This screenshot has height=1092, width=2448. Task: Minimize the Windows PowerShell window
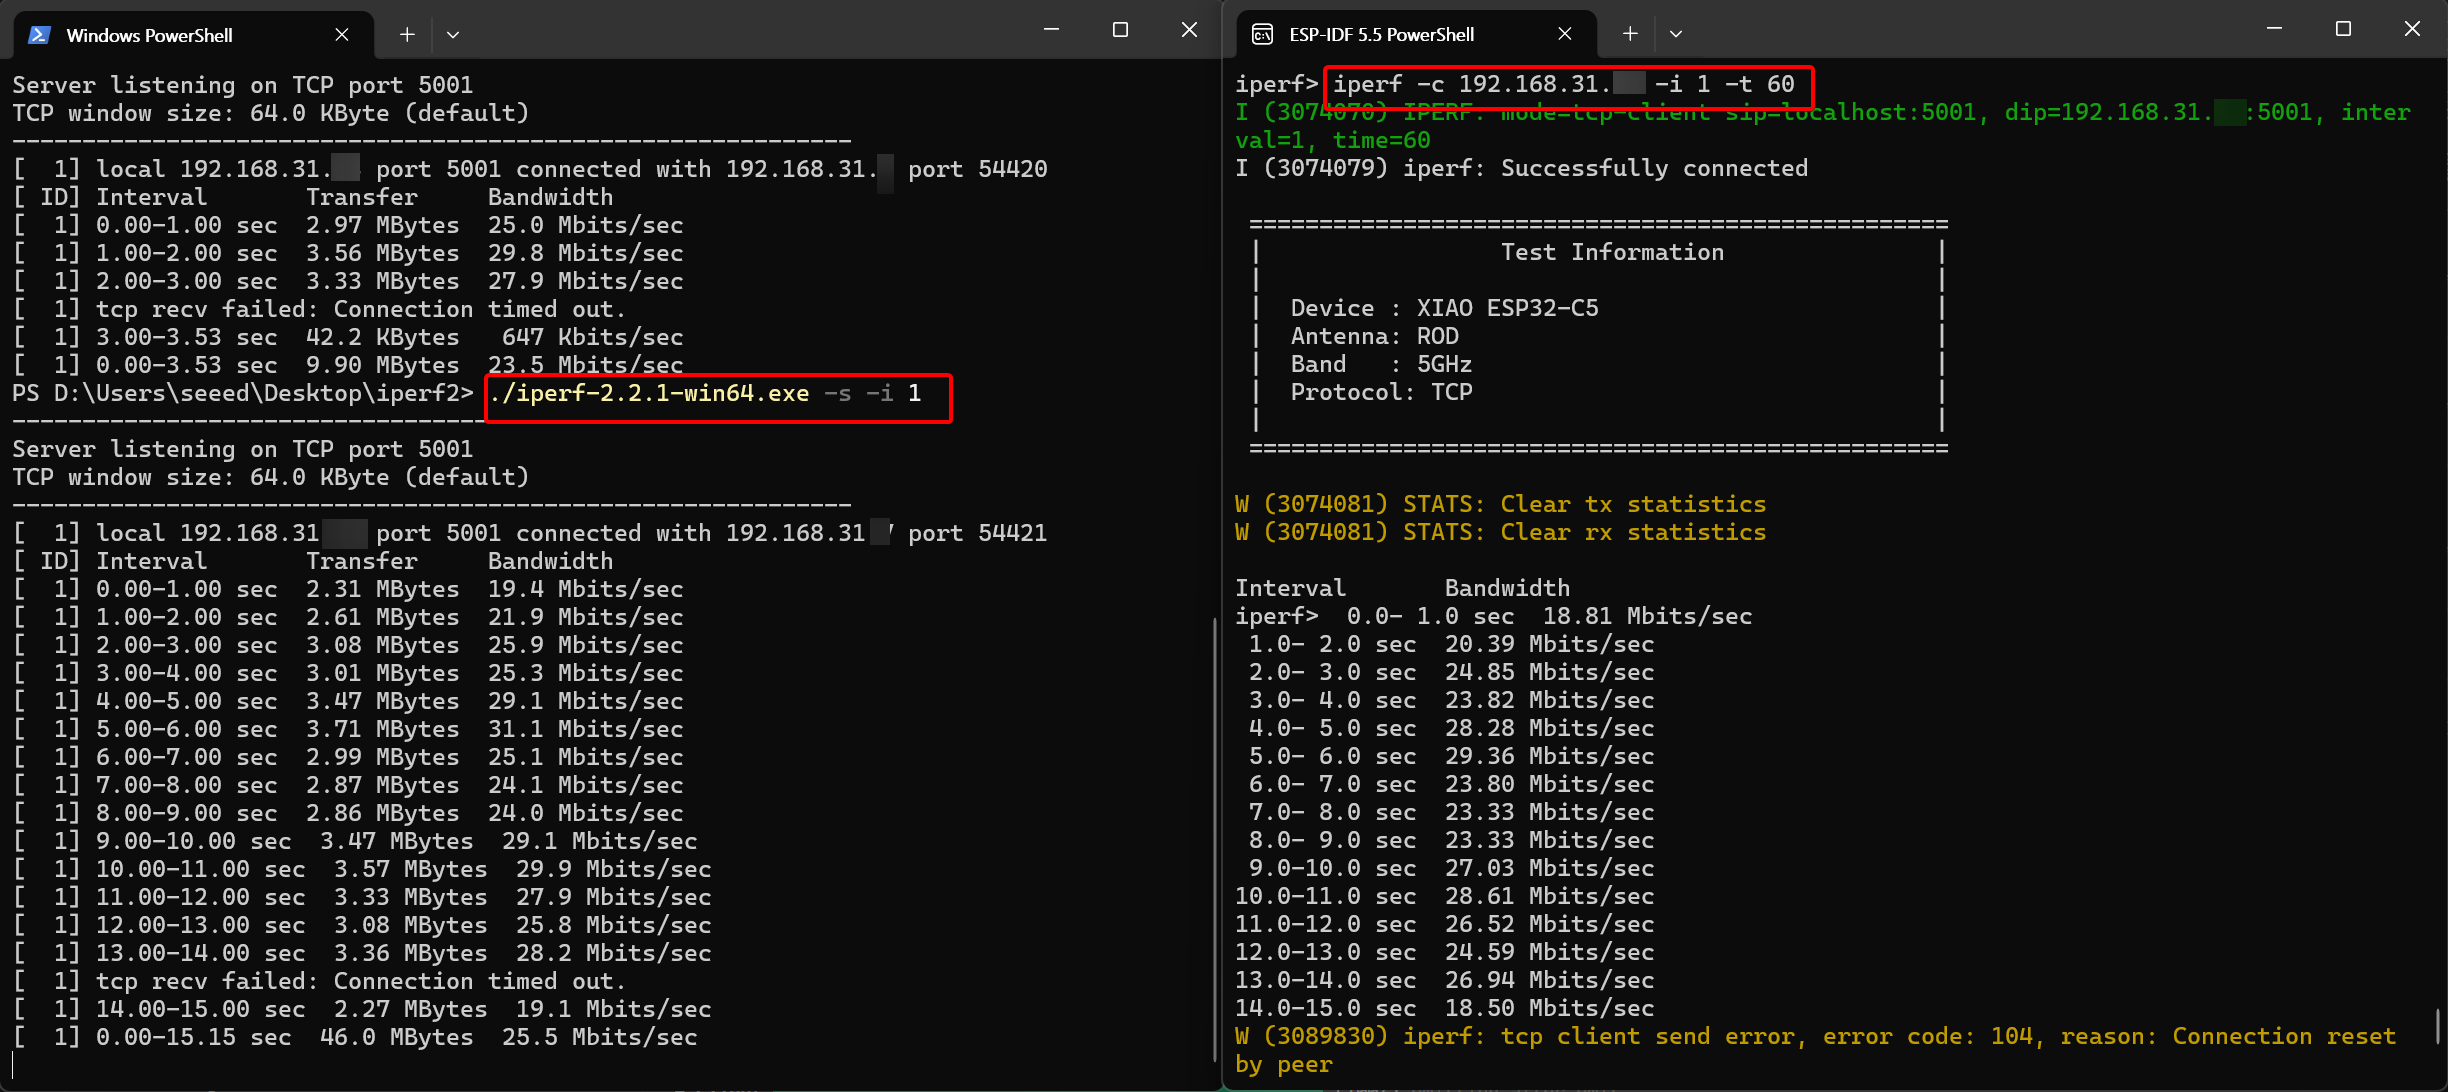click(1051, 30)
